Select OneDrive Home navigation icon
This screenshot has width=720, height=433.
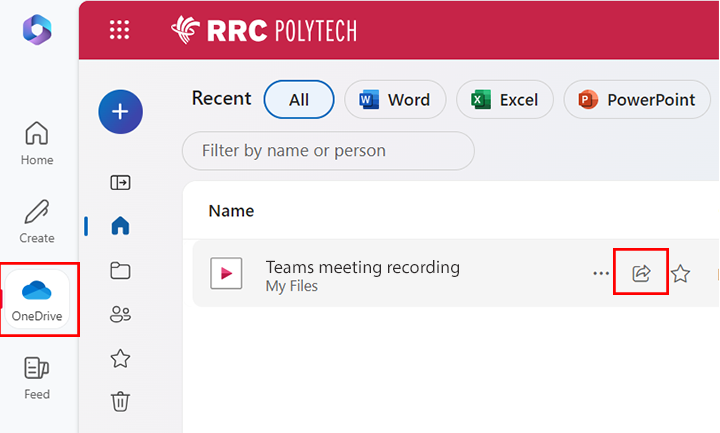pos(120,227)
